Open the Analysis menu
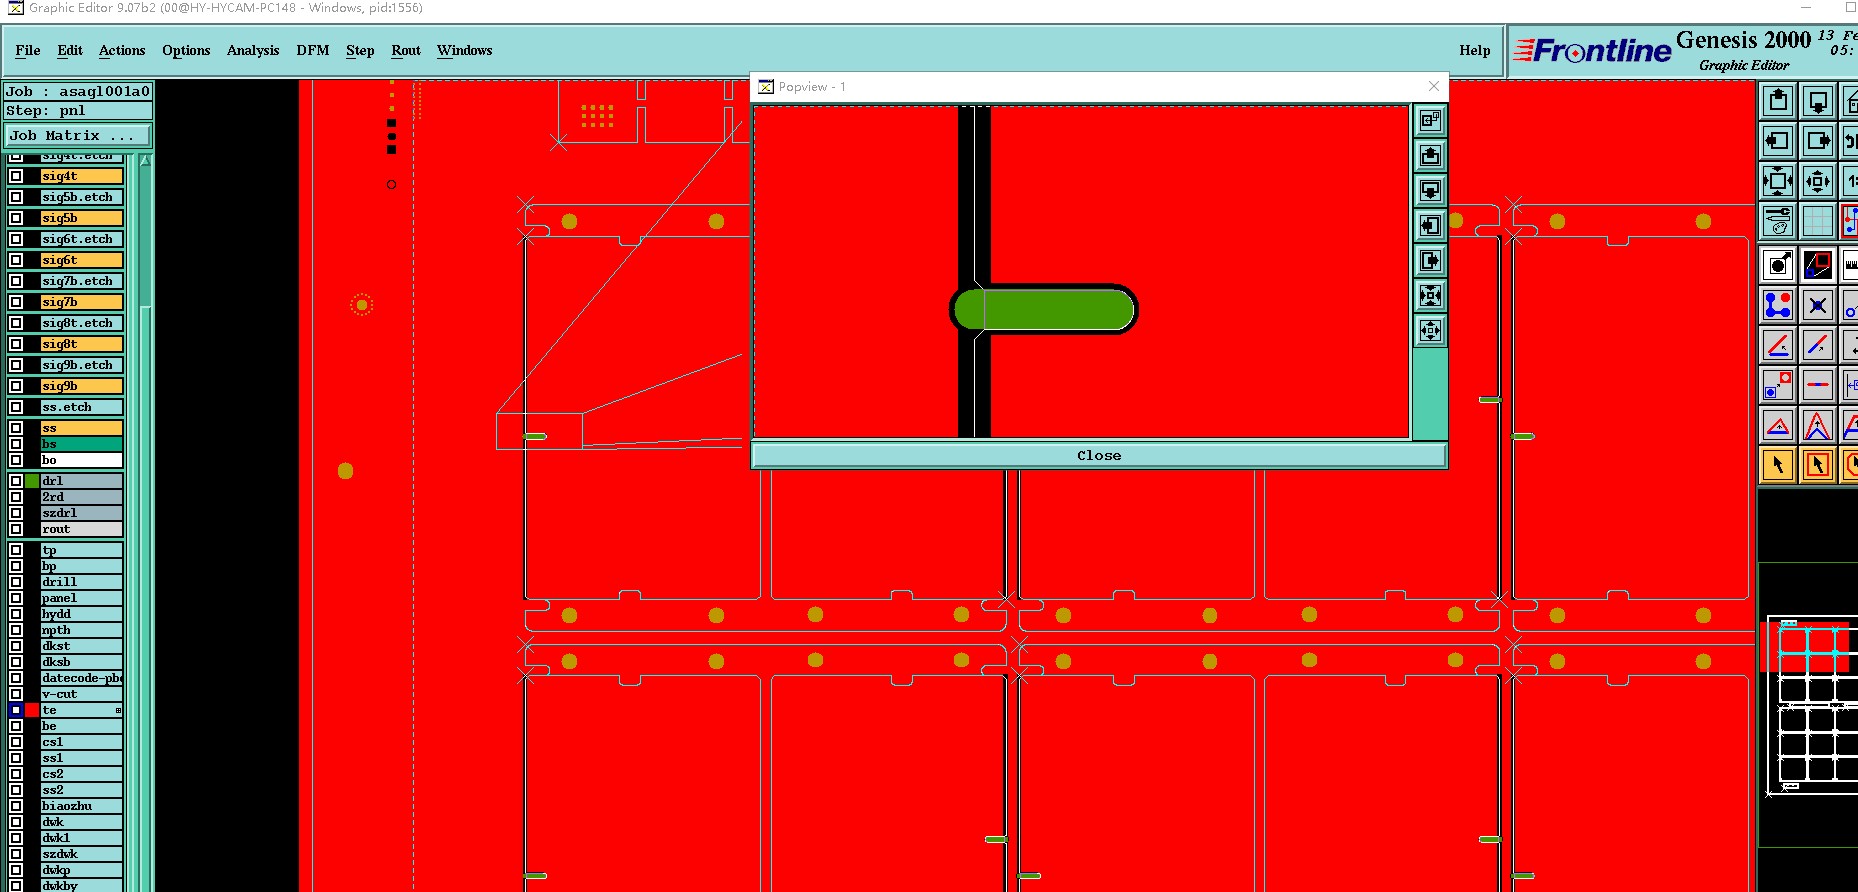The image size is (1858, 892). 253,50
